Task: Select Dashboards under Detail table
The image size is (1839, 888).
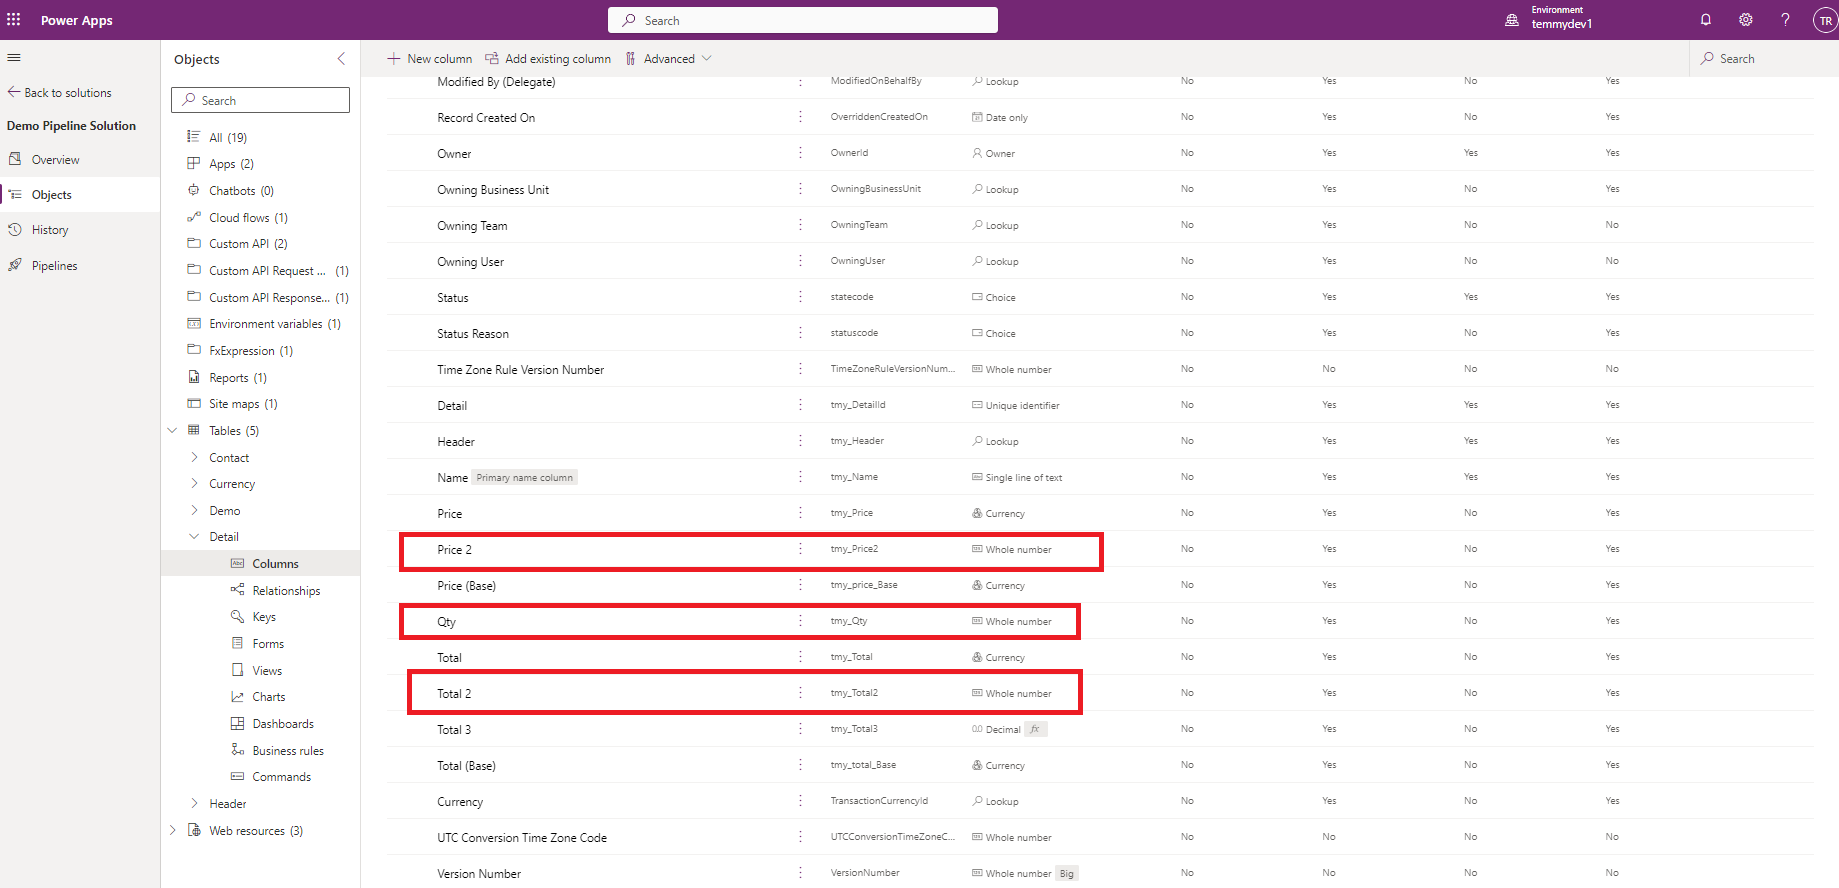Action: pos(283,724)
